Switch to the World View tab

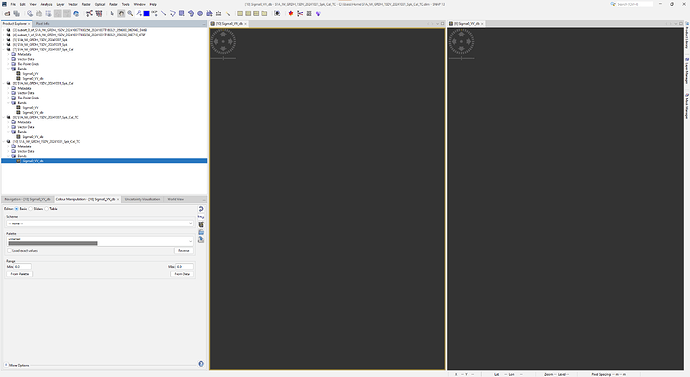pos(176,199)
